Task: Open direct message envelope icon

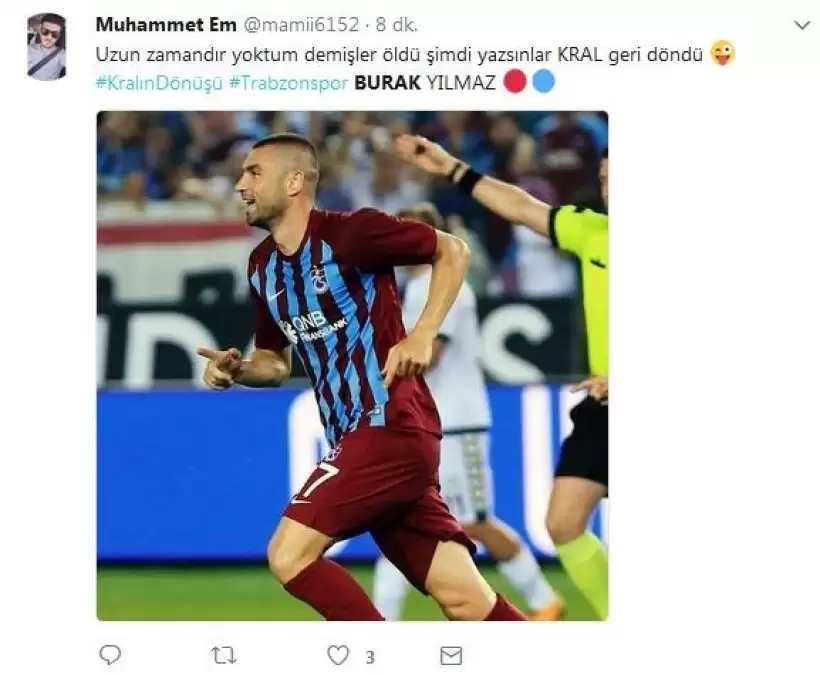Action: pyautogui.click(x=451, y=656)
